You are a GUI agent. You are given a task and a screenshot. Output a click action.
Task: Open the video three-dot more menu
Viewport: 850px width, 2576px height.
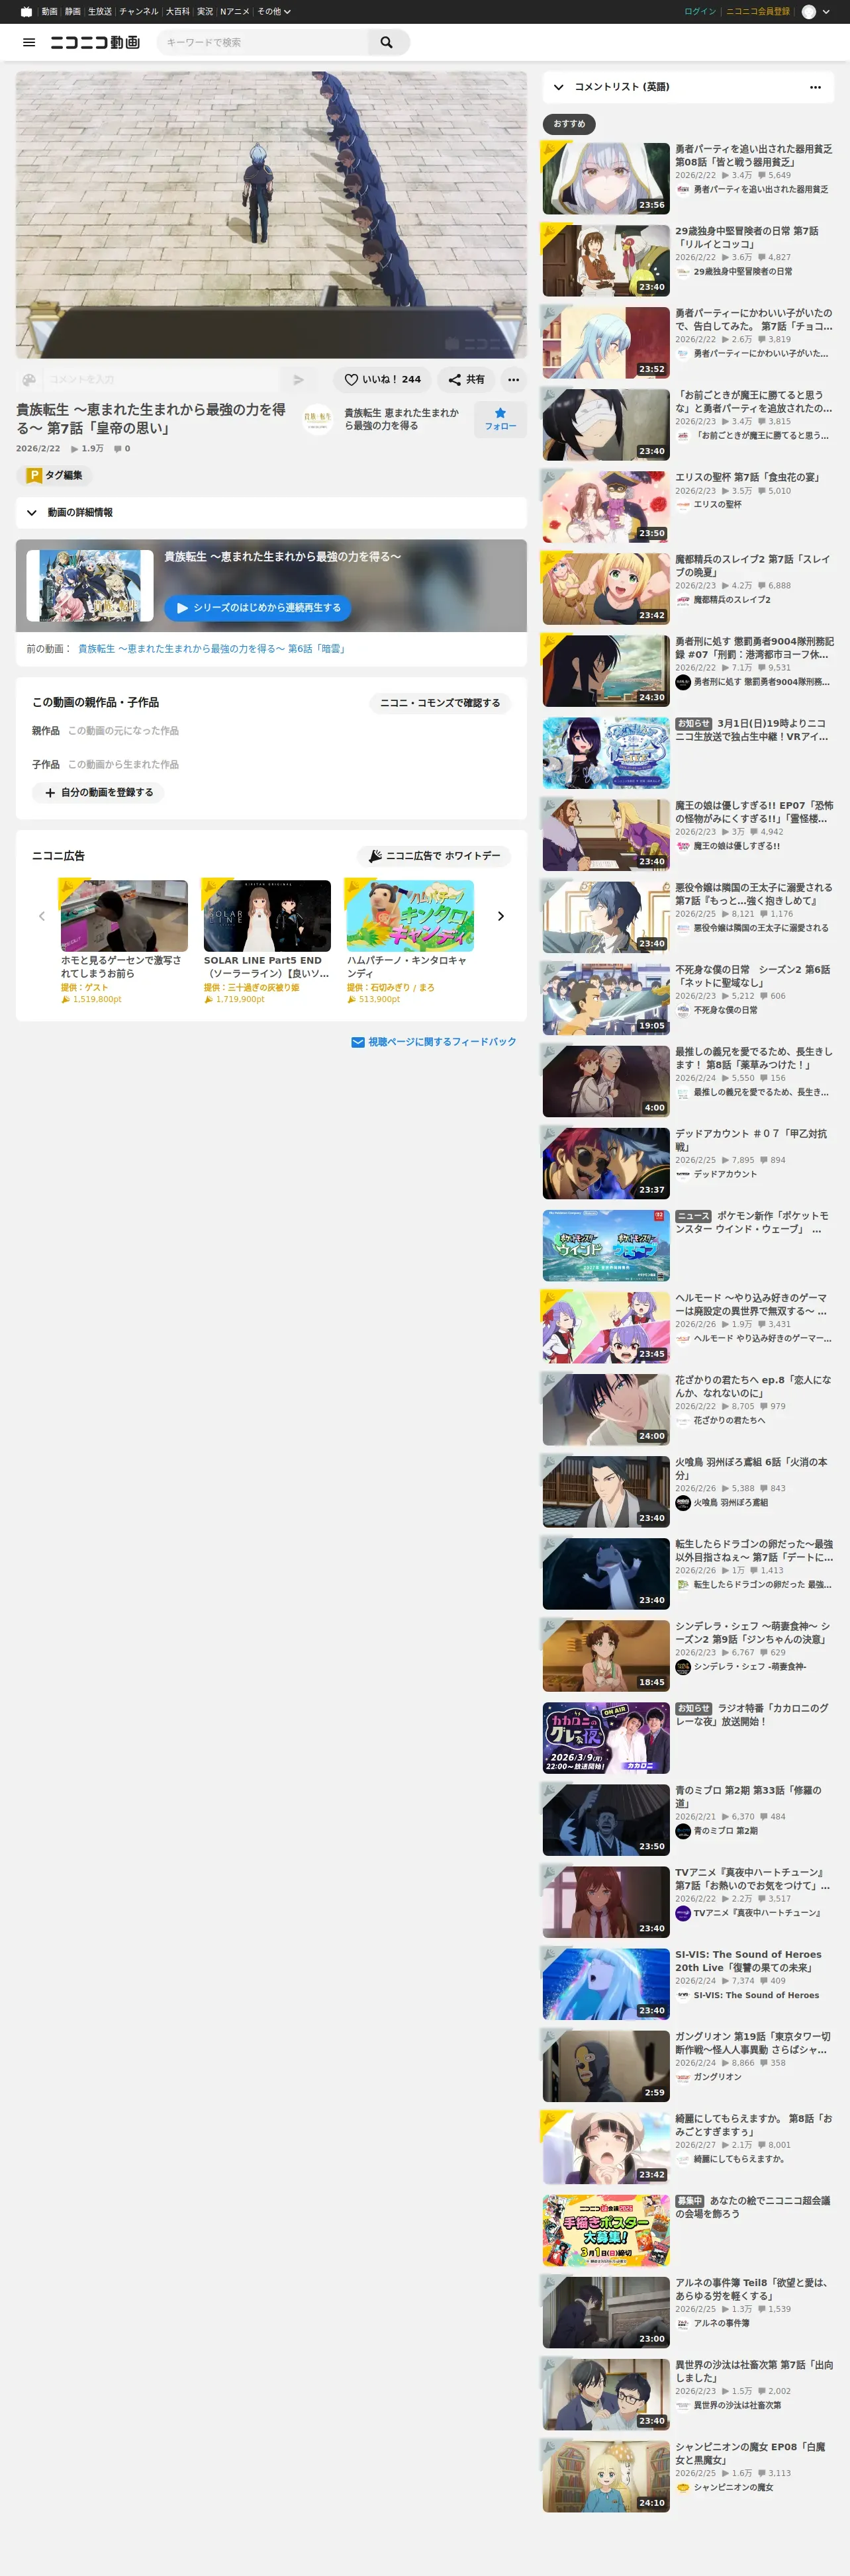513,380
